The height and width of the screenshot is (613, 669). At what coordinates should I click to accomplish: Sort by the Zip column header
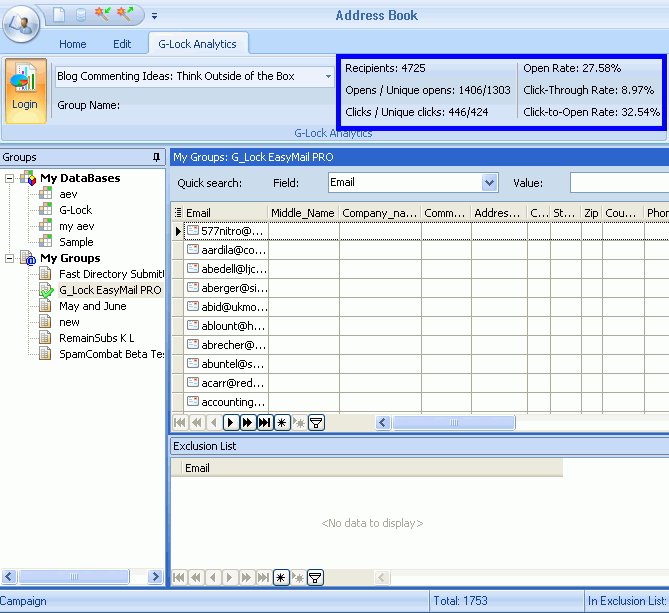[x=591, y=212]
